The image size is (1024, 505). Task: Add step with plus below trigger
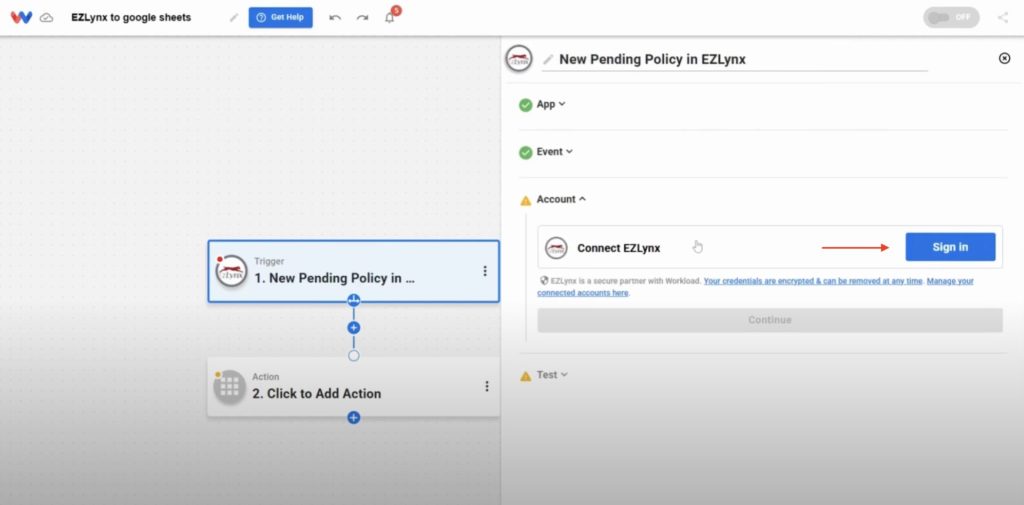pos(354,328)
